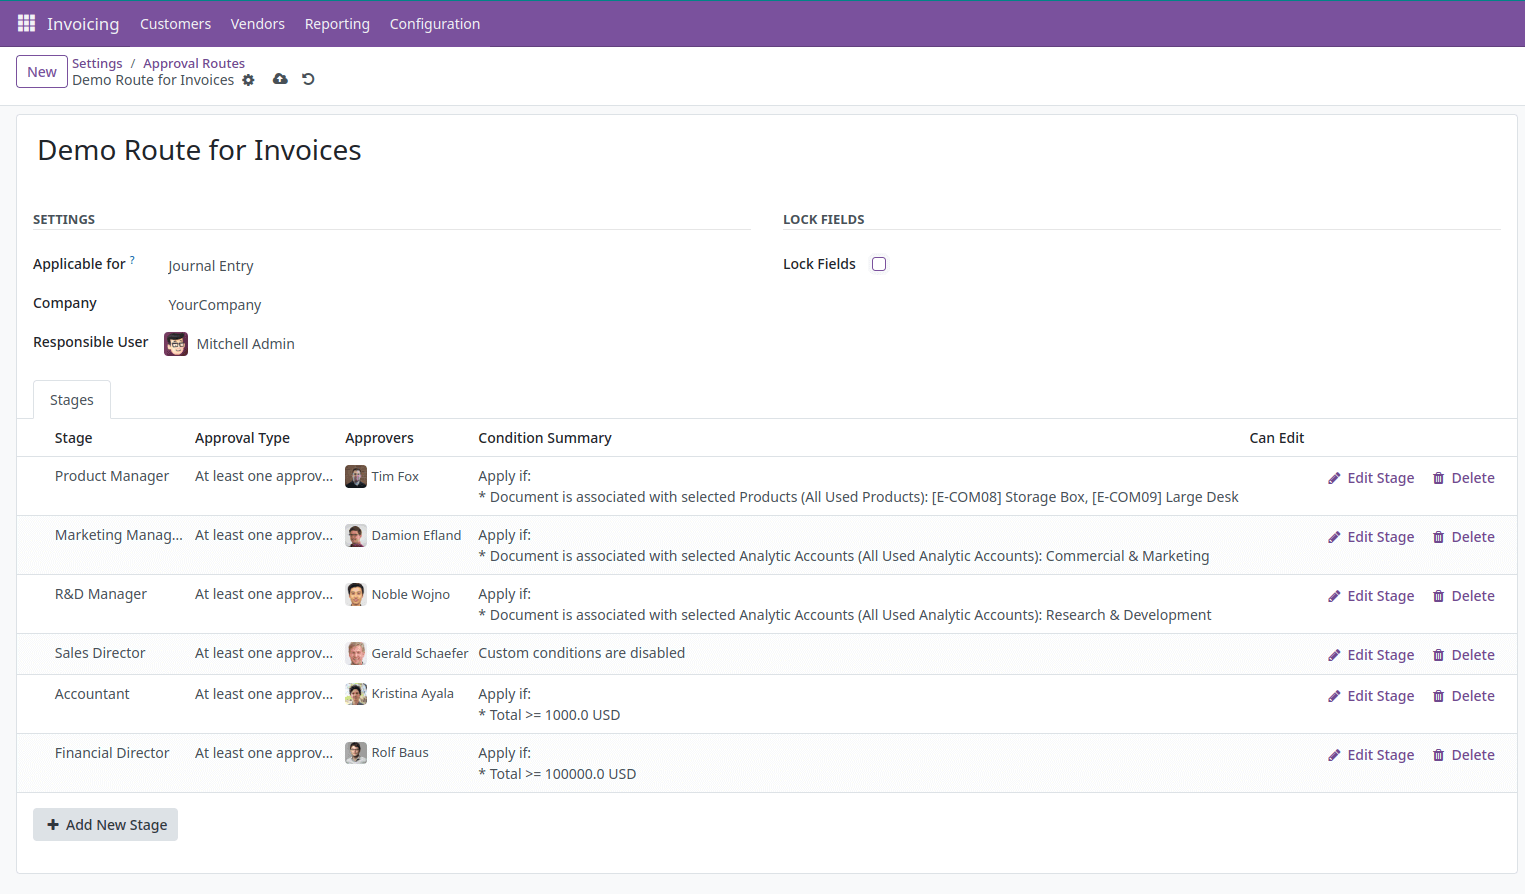The image size is (1525, 894).
Task: Click the trash icon to delete Financial Director stage
Action: point(1440,754)
